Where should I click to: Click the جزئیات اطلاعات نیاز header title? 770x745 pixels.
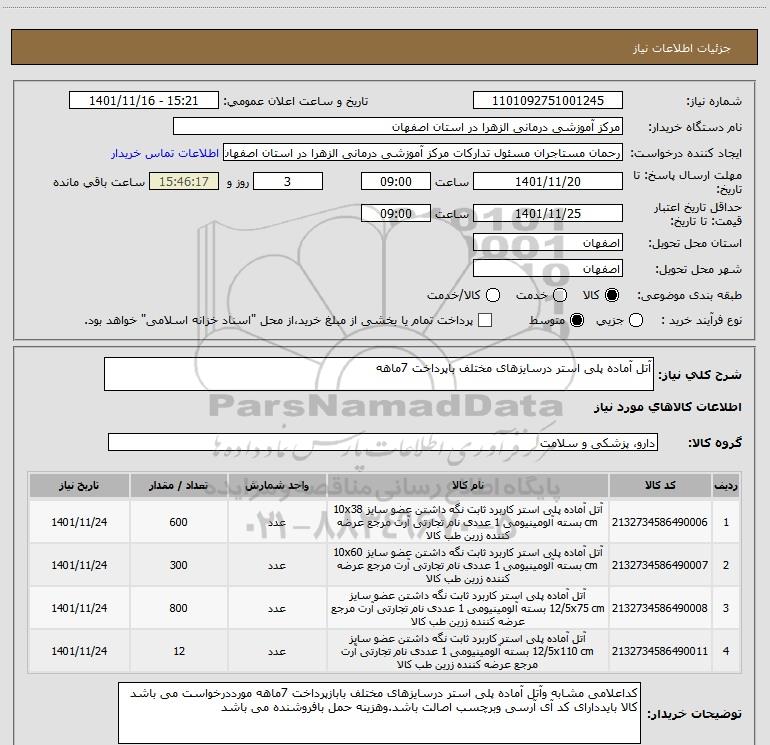pyautogui.click(x=682, y=48)
